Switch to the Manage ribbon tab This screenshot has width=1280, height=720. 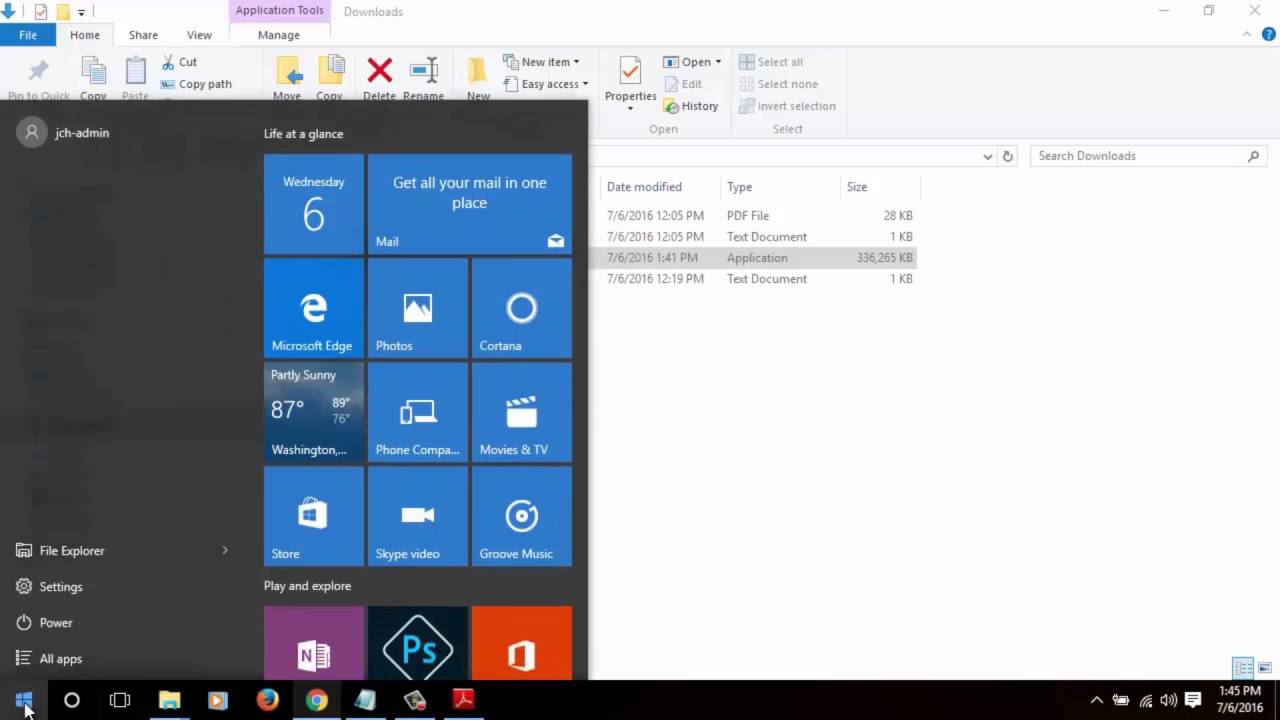tap(279, 35)
